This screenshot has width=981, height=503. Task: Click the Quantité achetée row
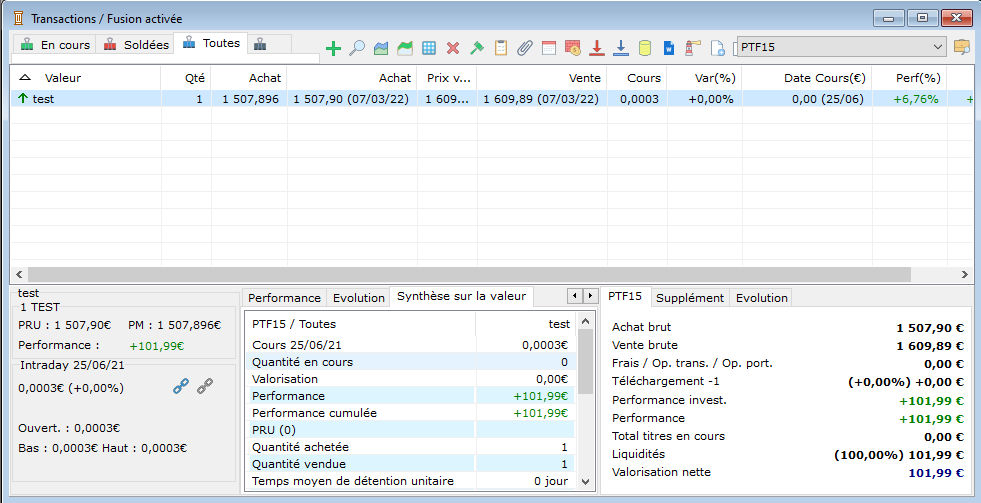coord(410,447)
